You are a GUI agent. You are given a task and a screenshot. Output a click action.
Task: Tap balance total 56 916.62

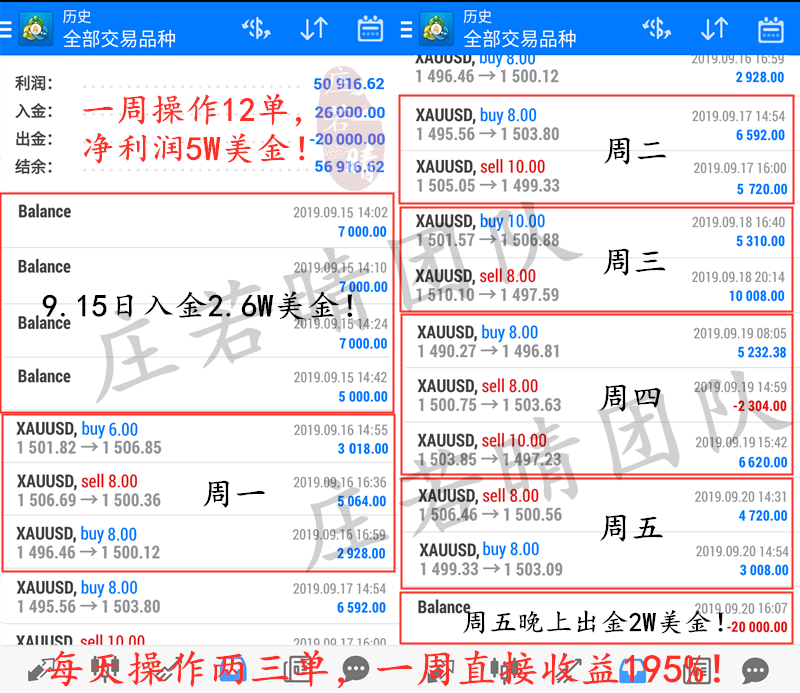click(349, 166)
